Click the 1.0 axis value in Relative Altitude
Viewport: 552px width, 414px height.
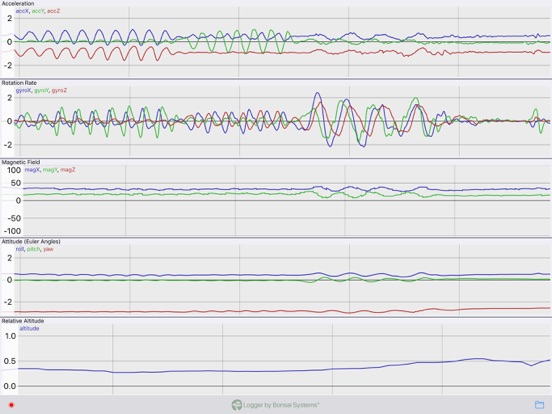click(10, 336)
